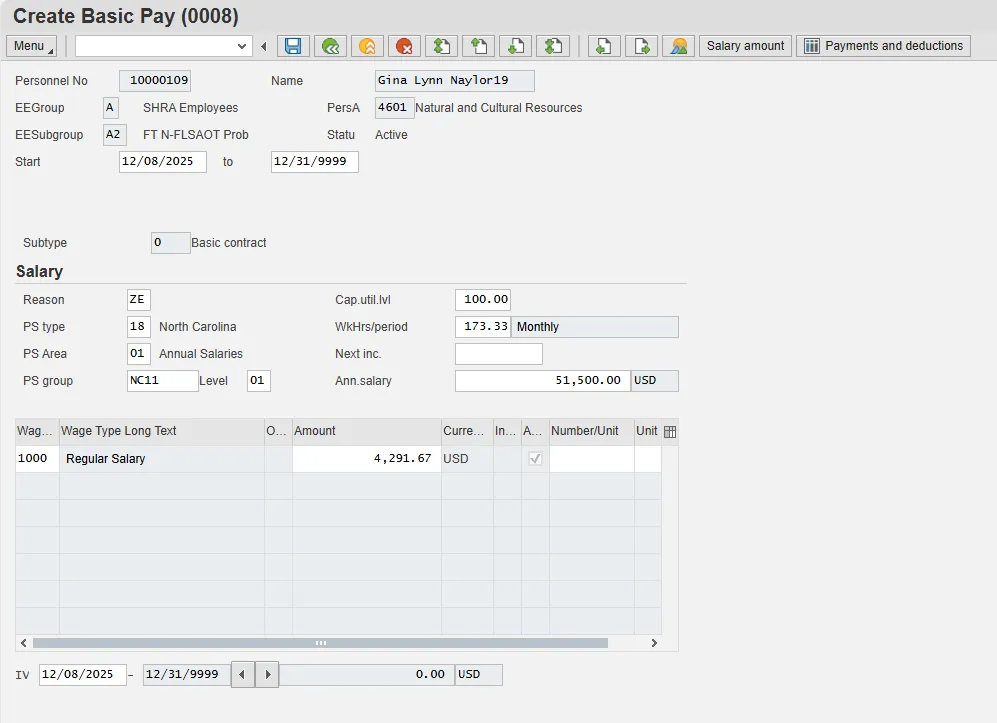The image size is (997, 723).
Task: Collapse the command field using the left triangle
Action: click(264, 46)
